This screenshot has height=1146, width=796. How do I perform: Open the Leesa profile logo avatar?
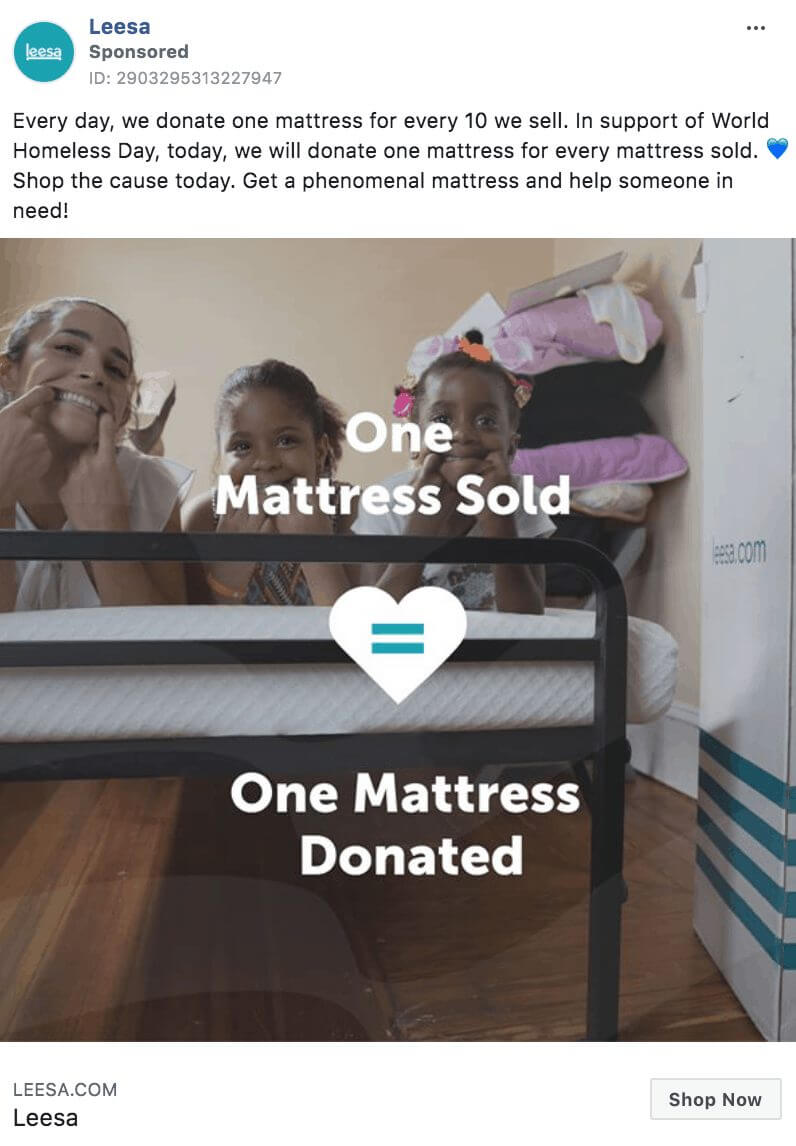click(44, 52)
